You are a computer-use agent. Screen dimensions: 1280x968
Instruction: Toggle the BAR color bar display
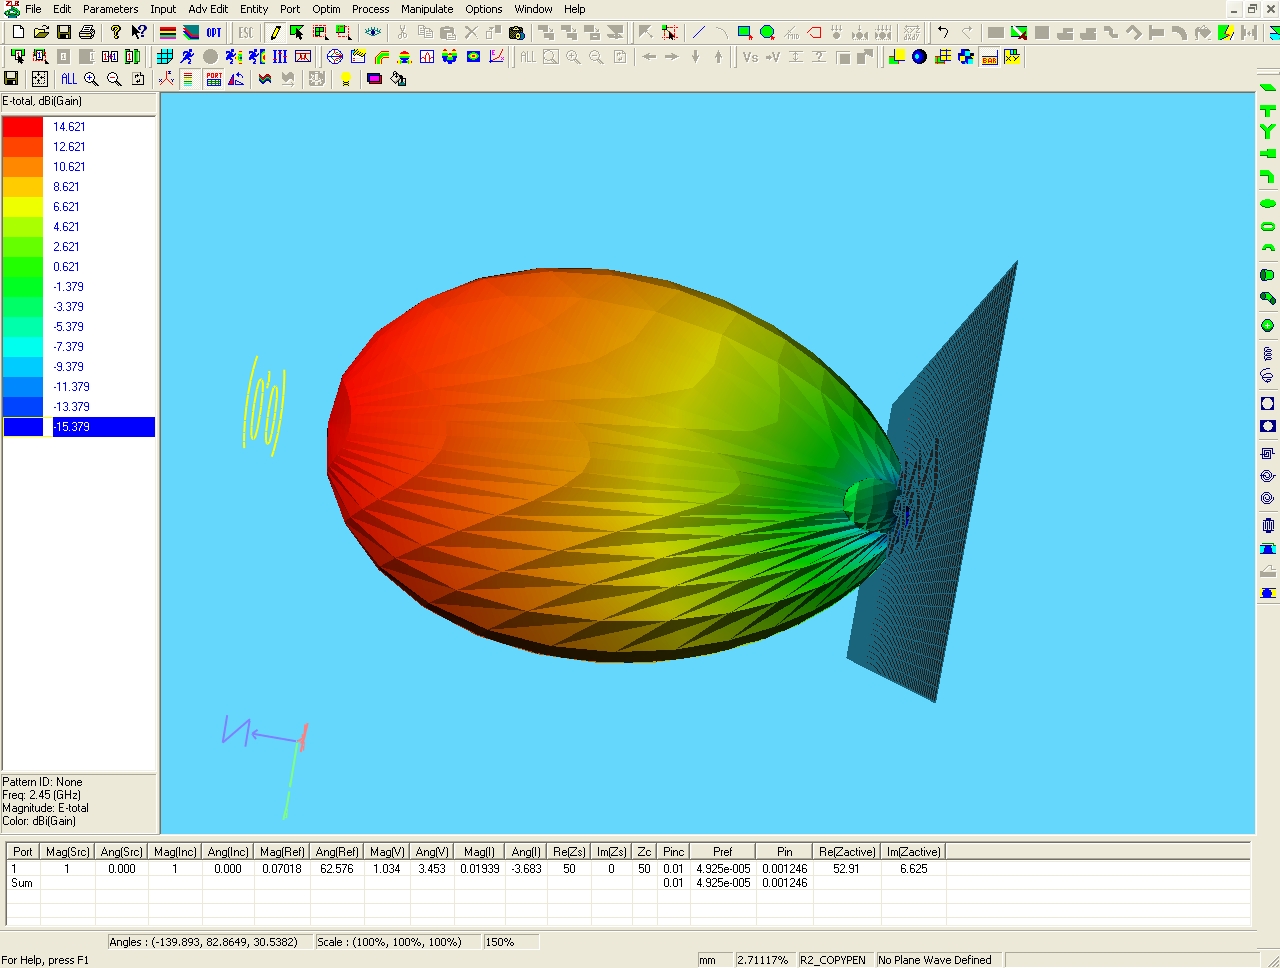point(989,57)
